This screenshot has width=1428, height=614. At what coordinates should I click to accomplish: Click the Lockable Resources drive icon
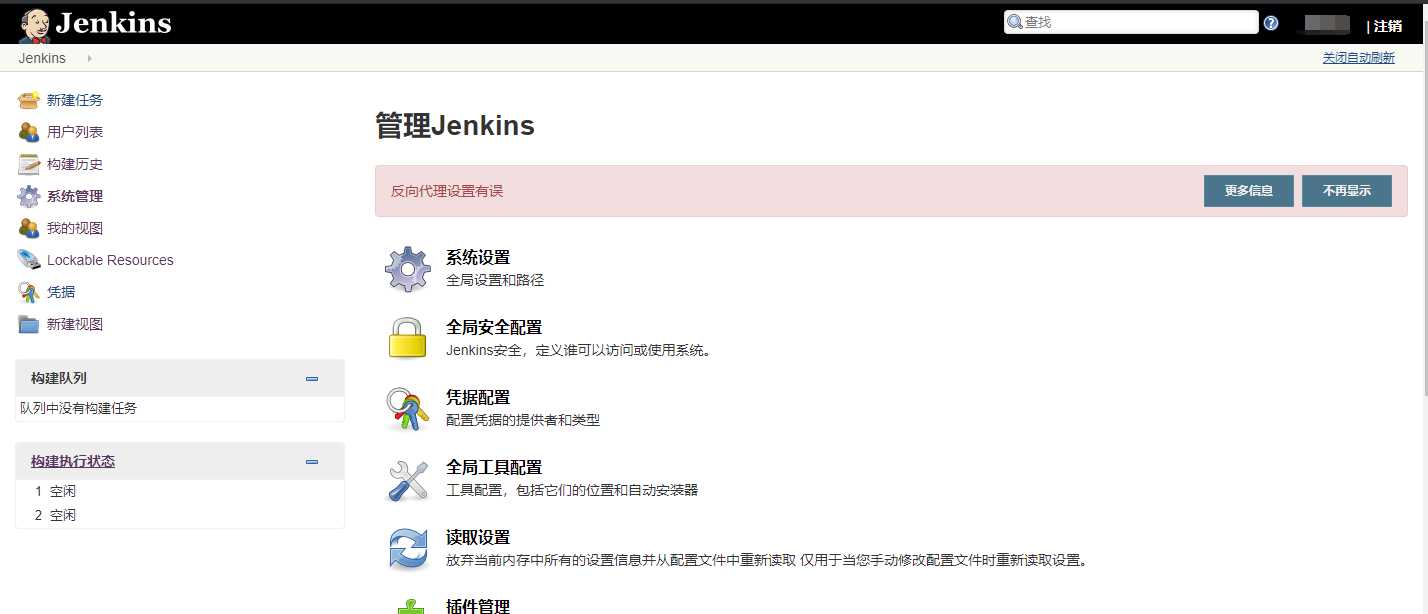[29, 260]
